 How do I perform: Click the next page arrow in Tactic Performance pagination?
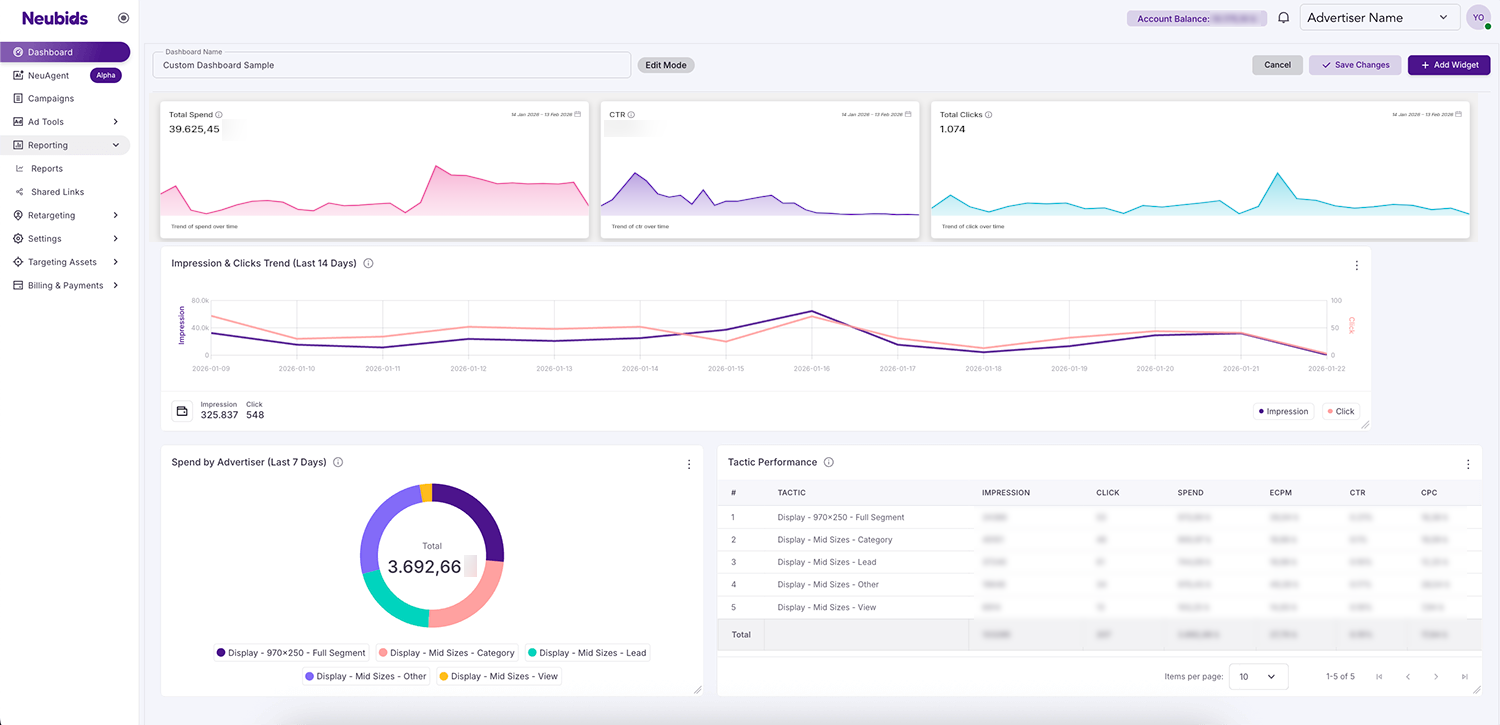1436,676
